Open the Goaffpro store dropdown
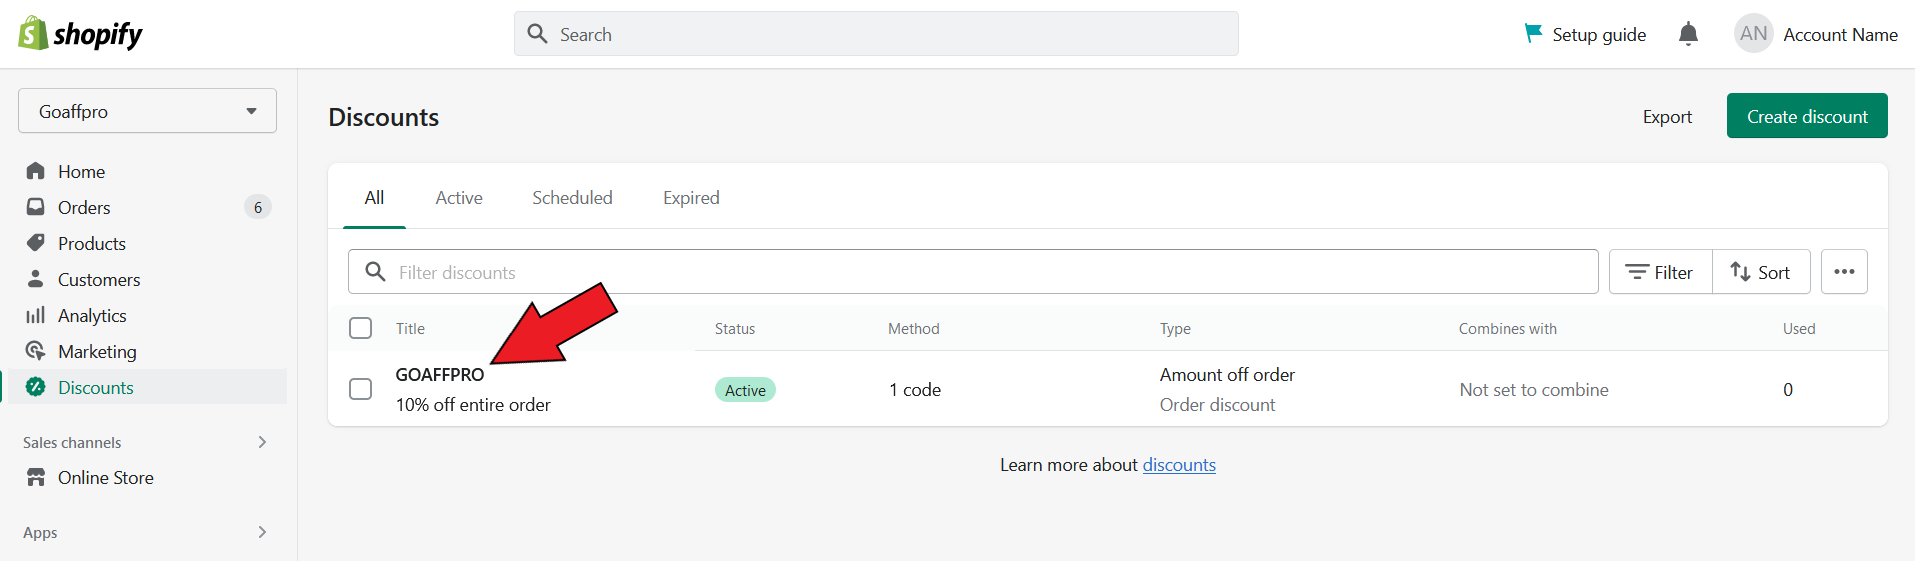This screenshot has height=561, width=1915. tap(147, 111)
